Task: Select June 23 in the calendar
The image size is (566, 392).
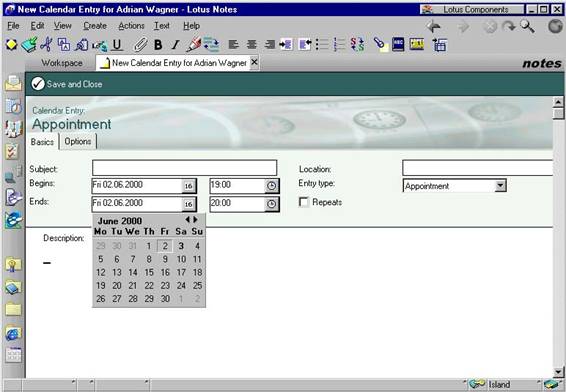Action: [x=165, y=286]
